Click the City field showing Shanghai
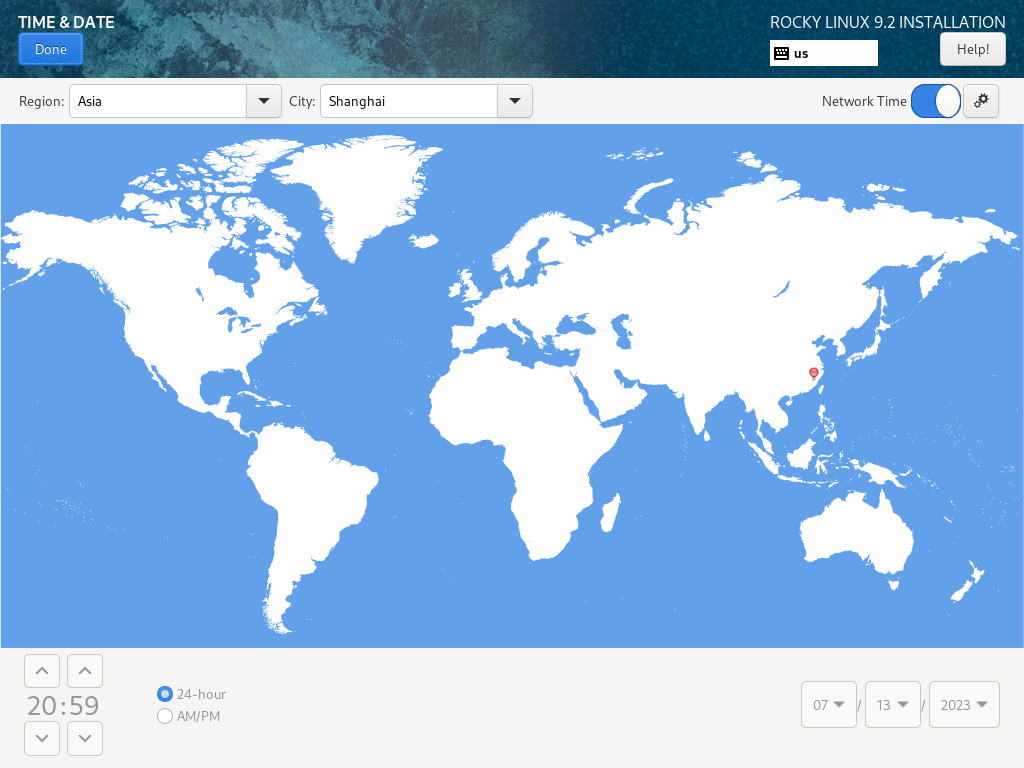Image resolution: width=1024 pixels, height=768 pixels. [409, 101]
